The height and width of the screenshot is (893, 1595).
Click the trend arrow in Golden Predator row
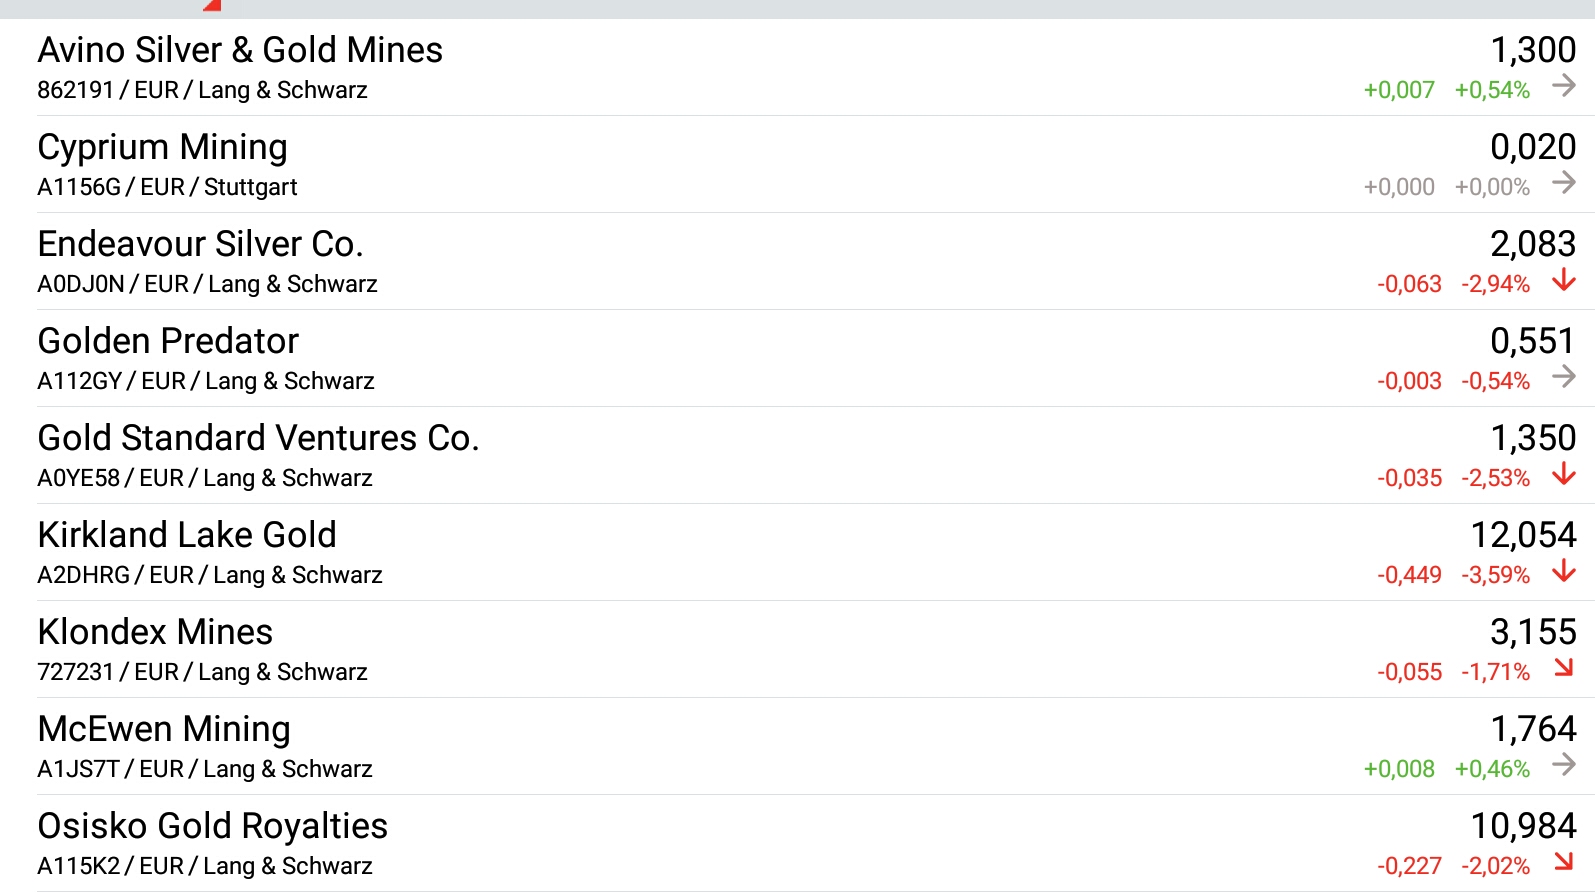coord(1563,378)
